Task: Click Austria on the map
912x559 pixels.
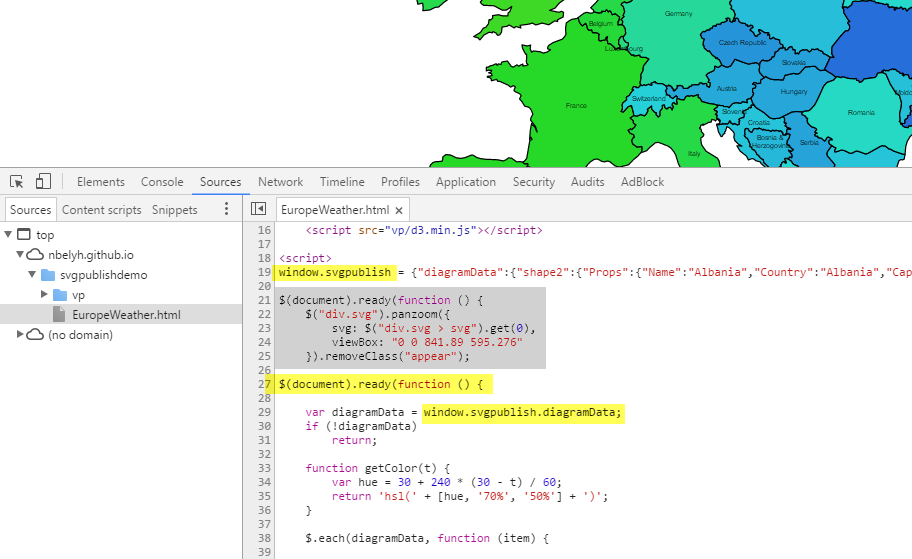Action: (726, 88)
